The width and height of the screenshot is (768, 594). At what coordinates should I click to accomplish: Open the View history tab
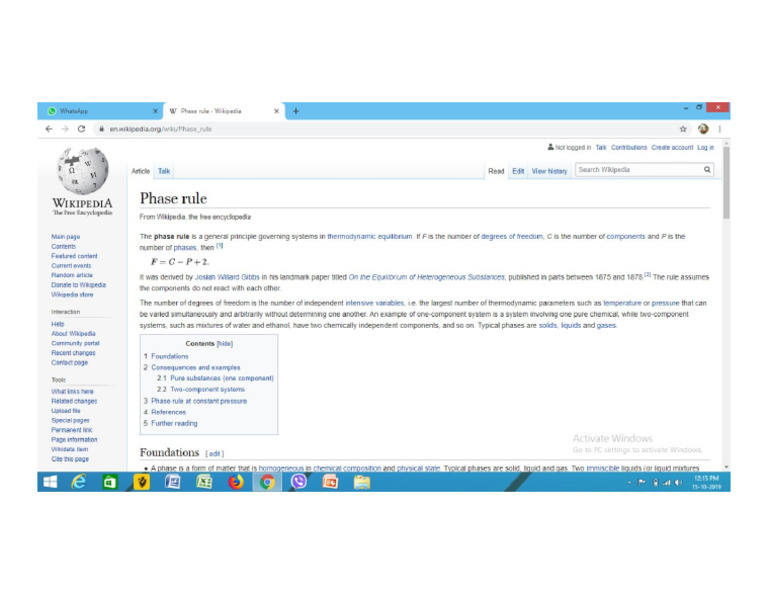click(549, 171)
